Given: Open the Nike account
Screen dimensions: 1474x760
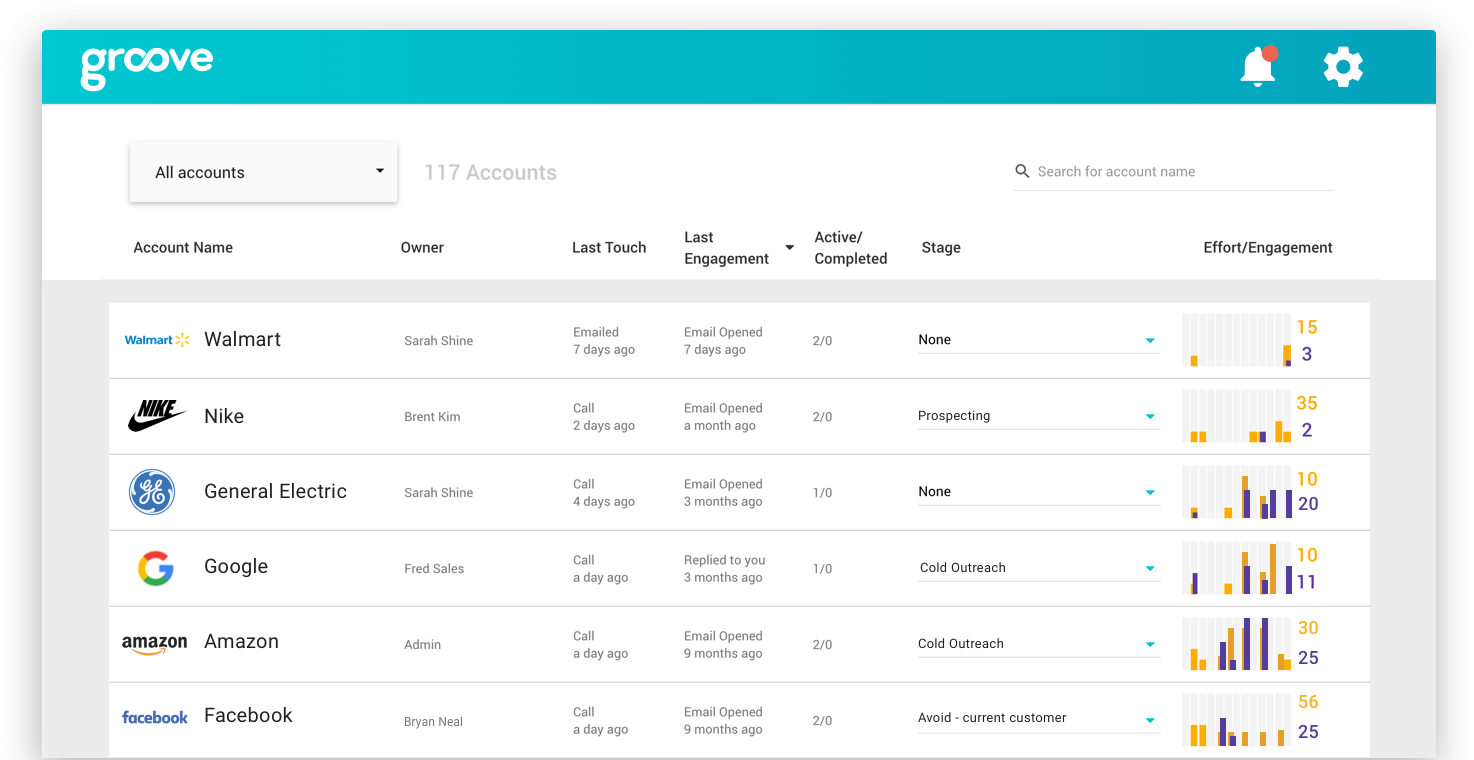Looking at the screenshot, I should click(x=224, y=416).
